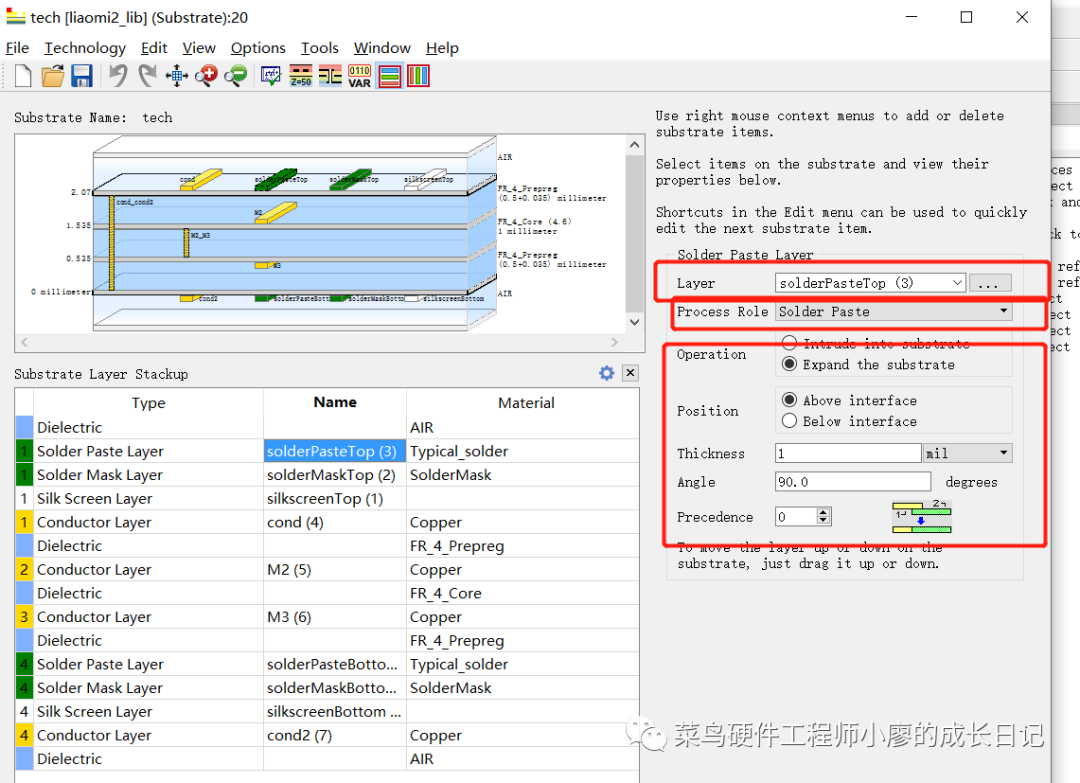Click the Angle input field

(852, 482)
